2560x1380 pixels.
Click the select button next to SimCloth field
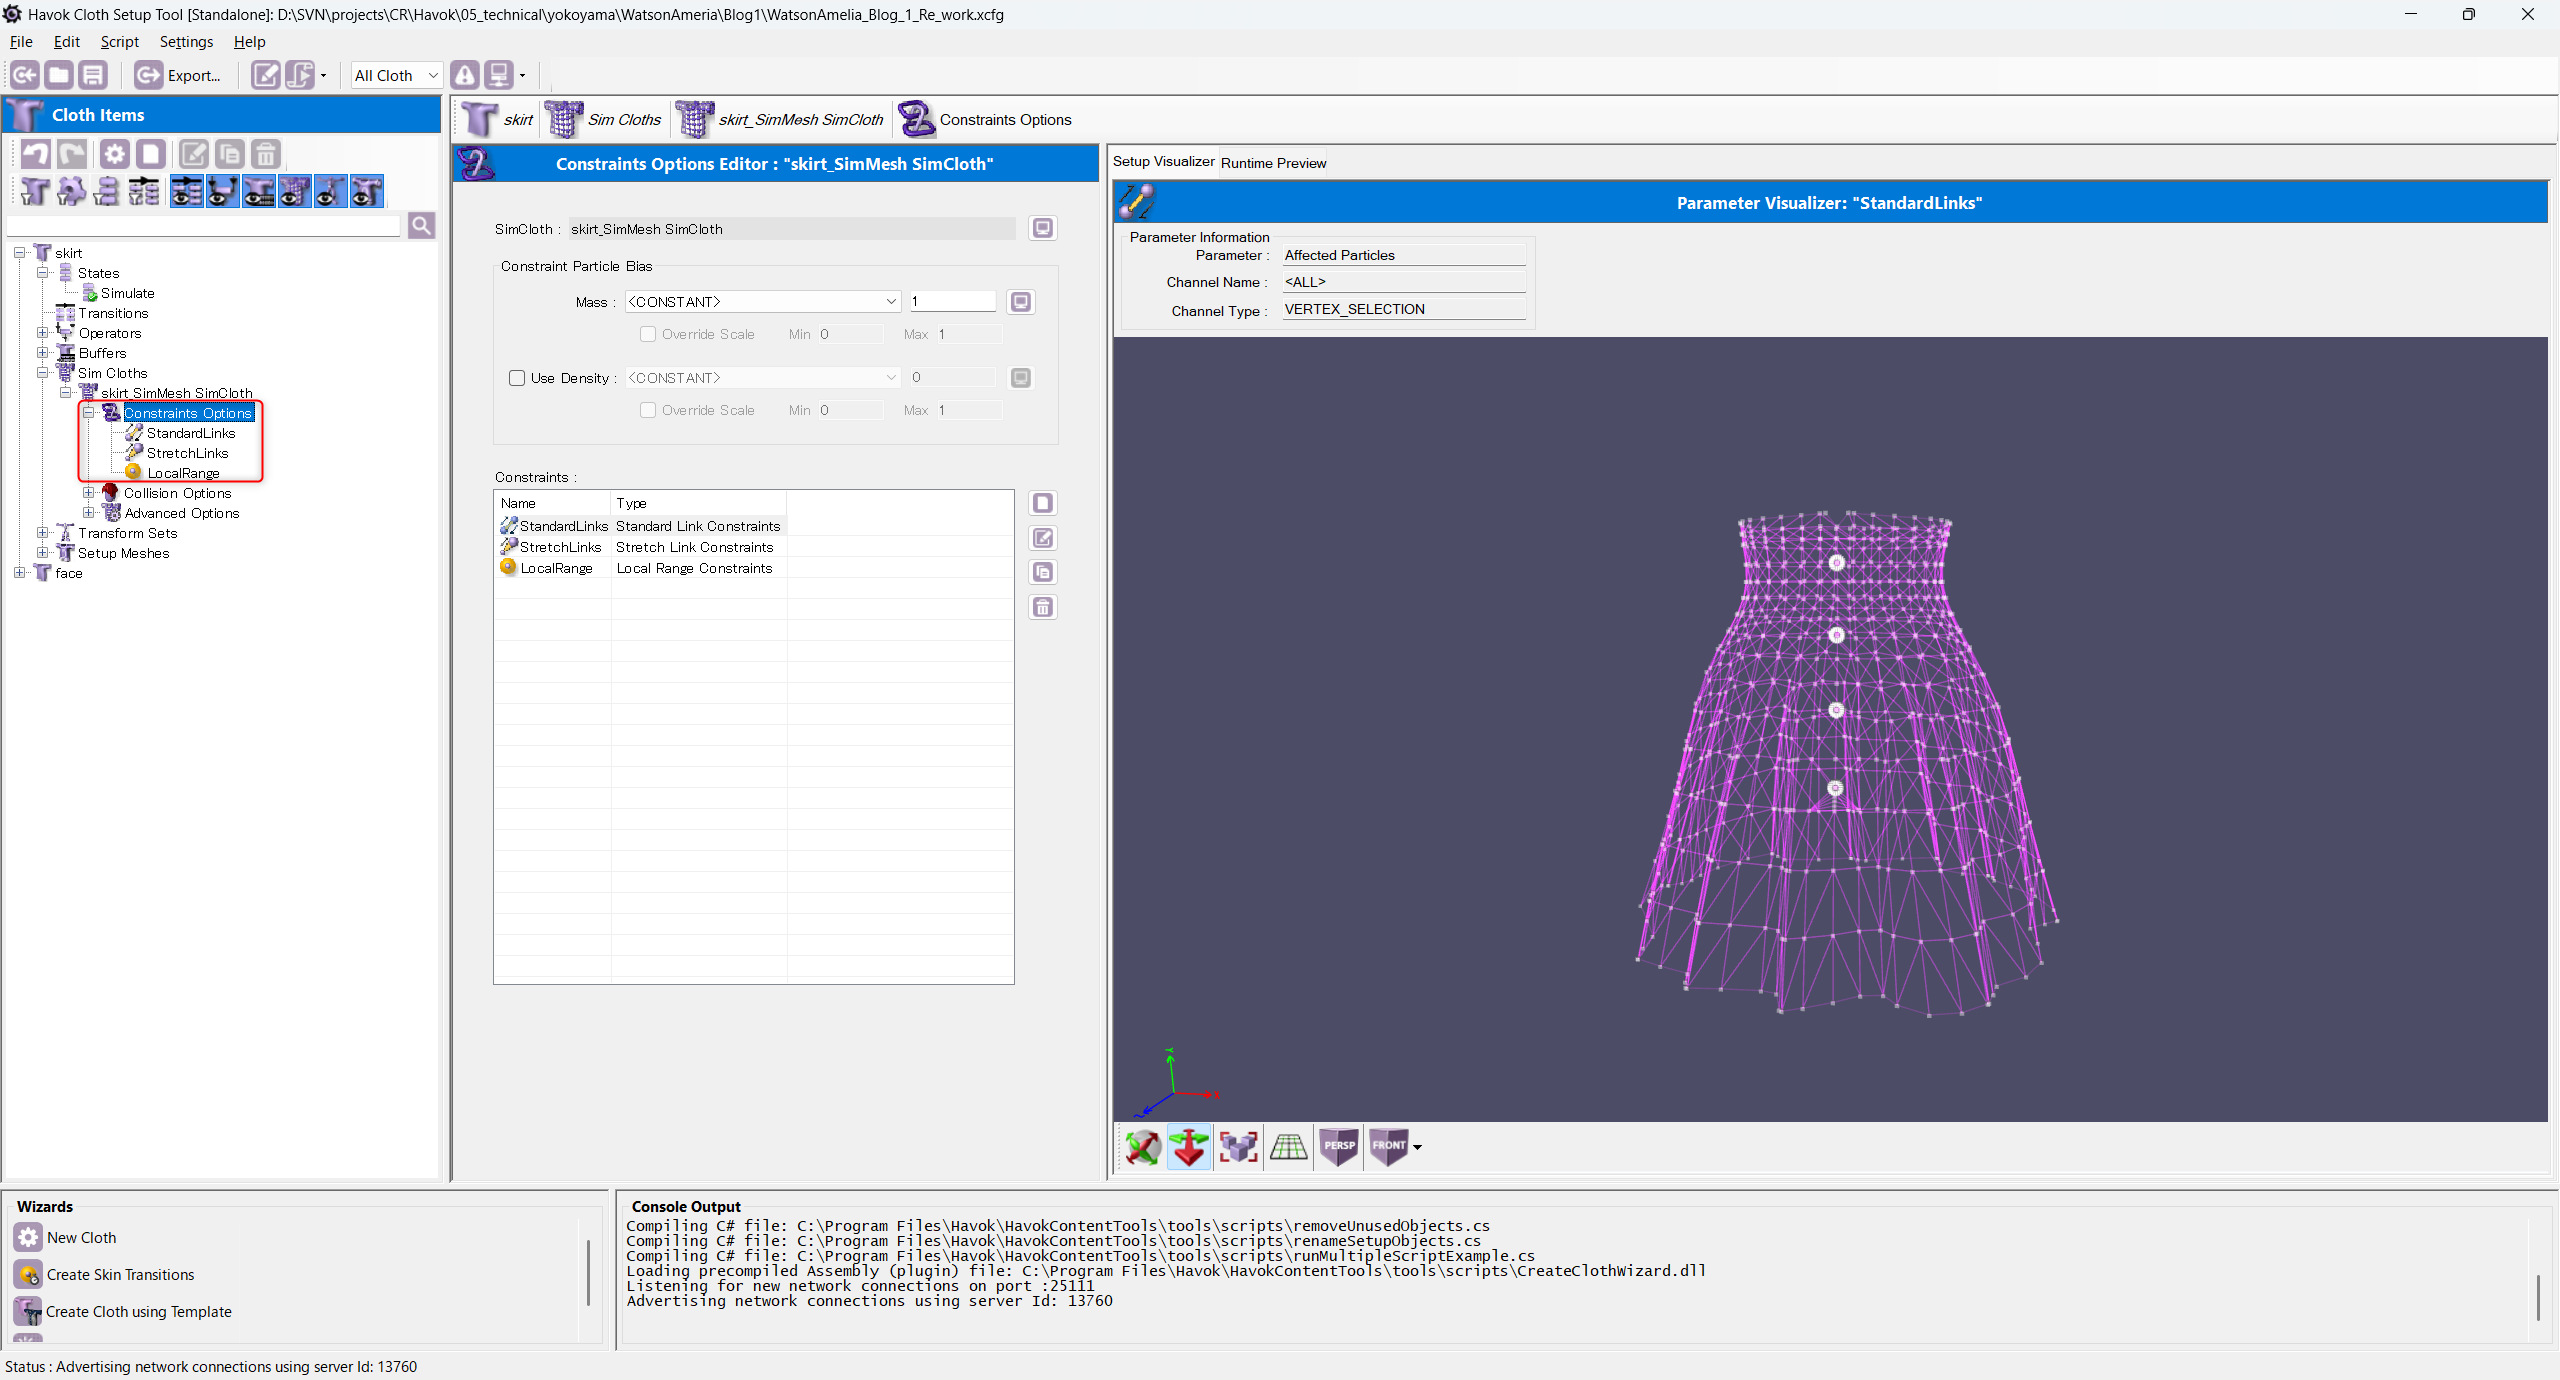click(1043, 228)
